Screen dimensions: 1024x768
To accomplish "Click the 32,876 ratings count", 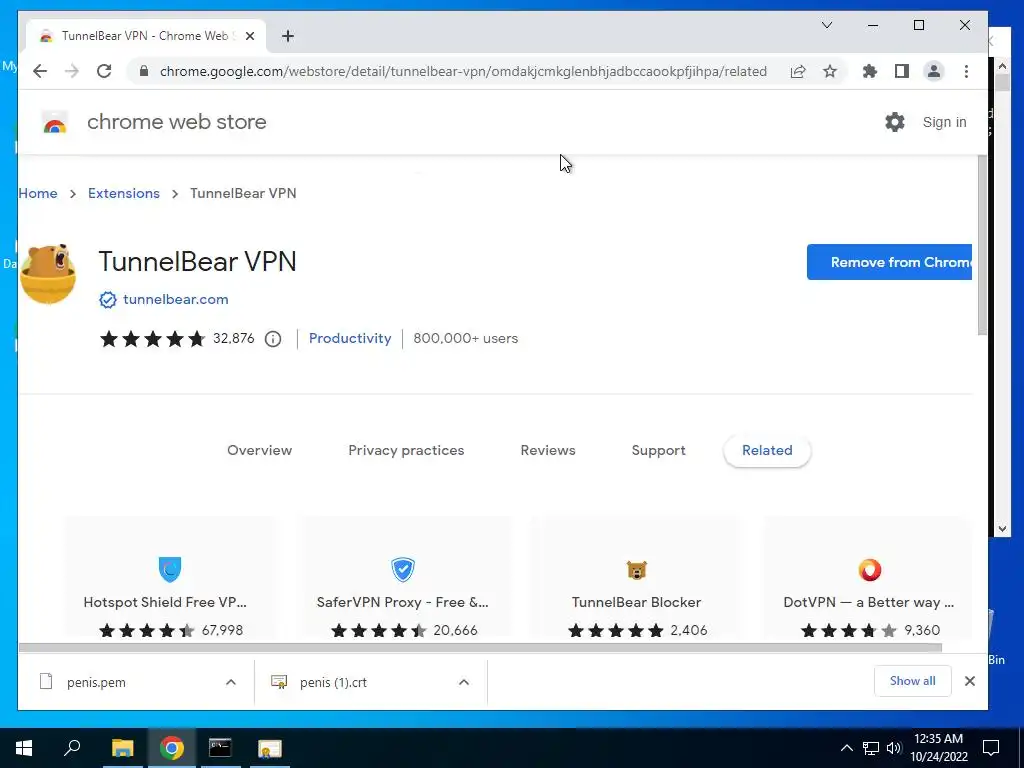I will 234,338.
